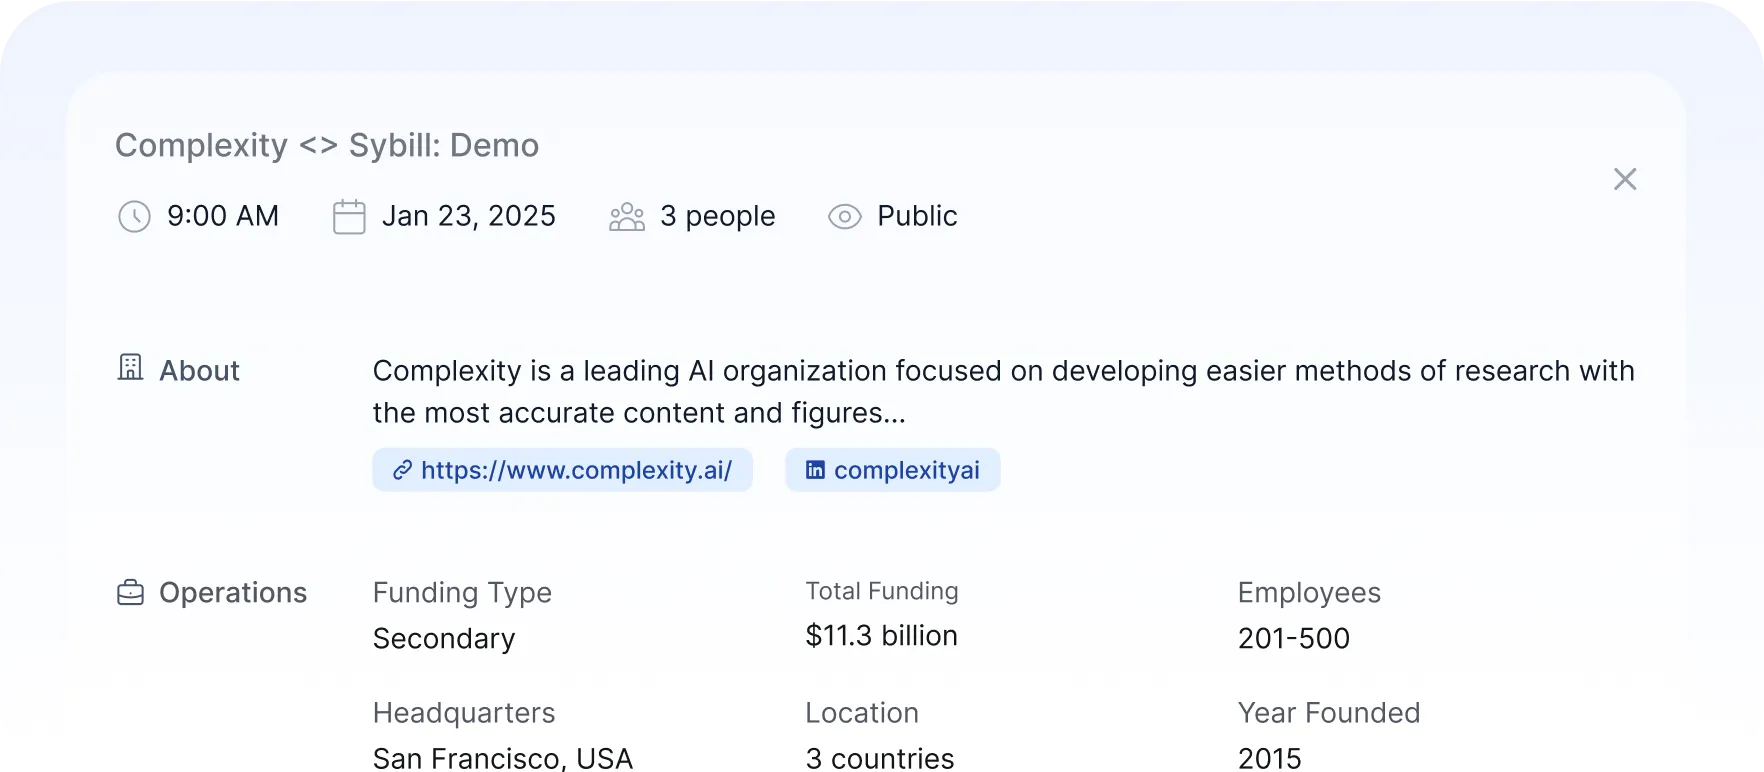This screenshot has width=1764, height=772.
Task: Click the people icon beside 3 people
Action: [x=627, y=216]
